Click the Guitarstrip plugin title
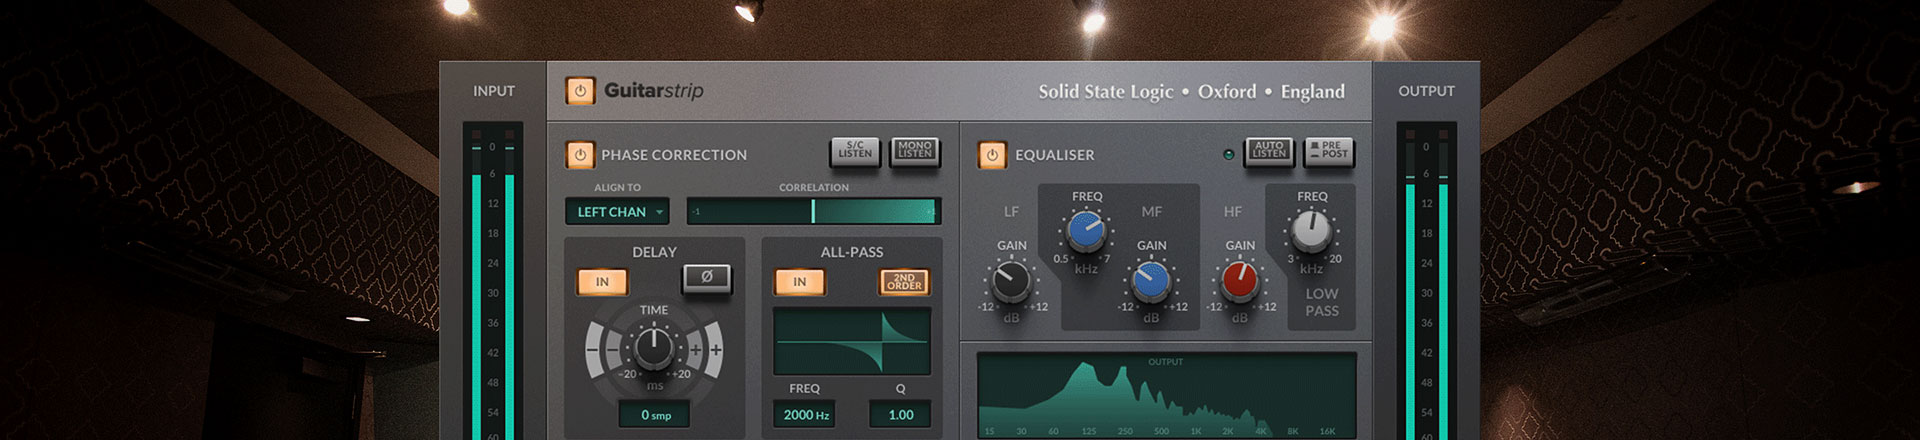The width and height of the screenshot is (1920, 440). click(654, 91)
